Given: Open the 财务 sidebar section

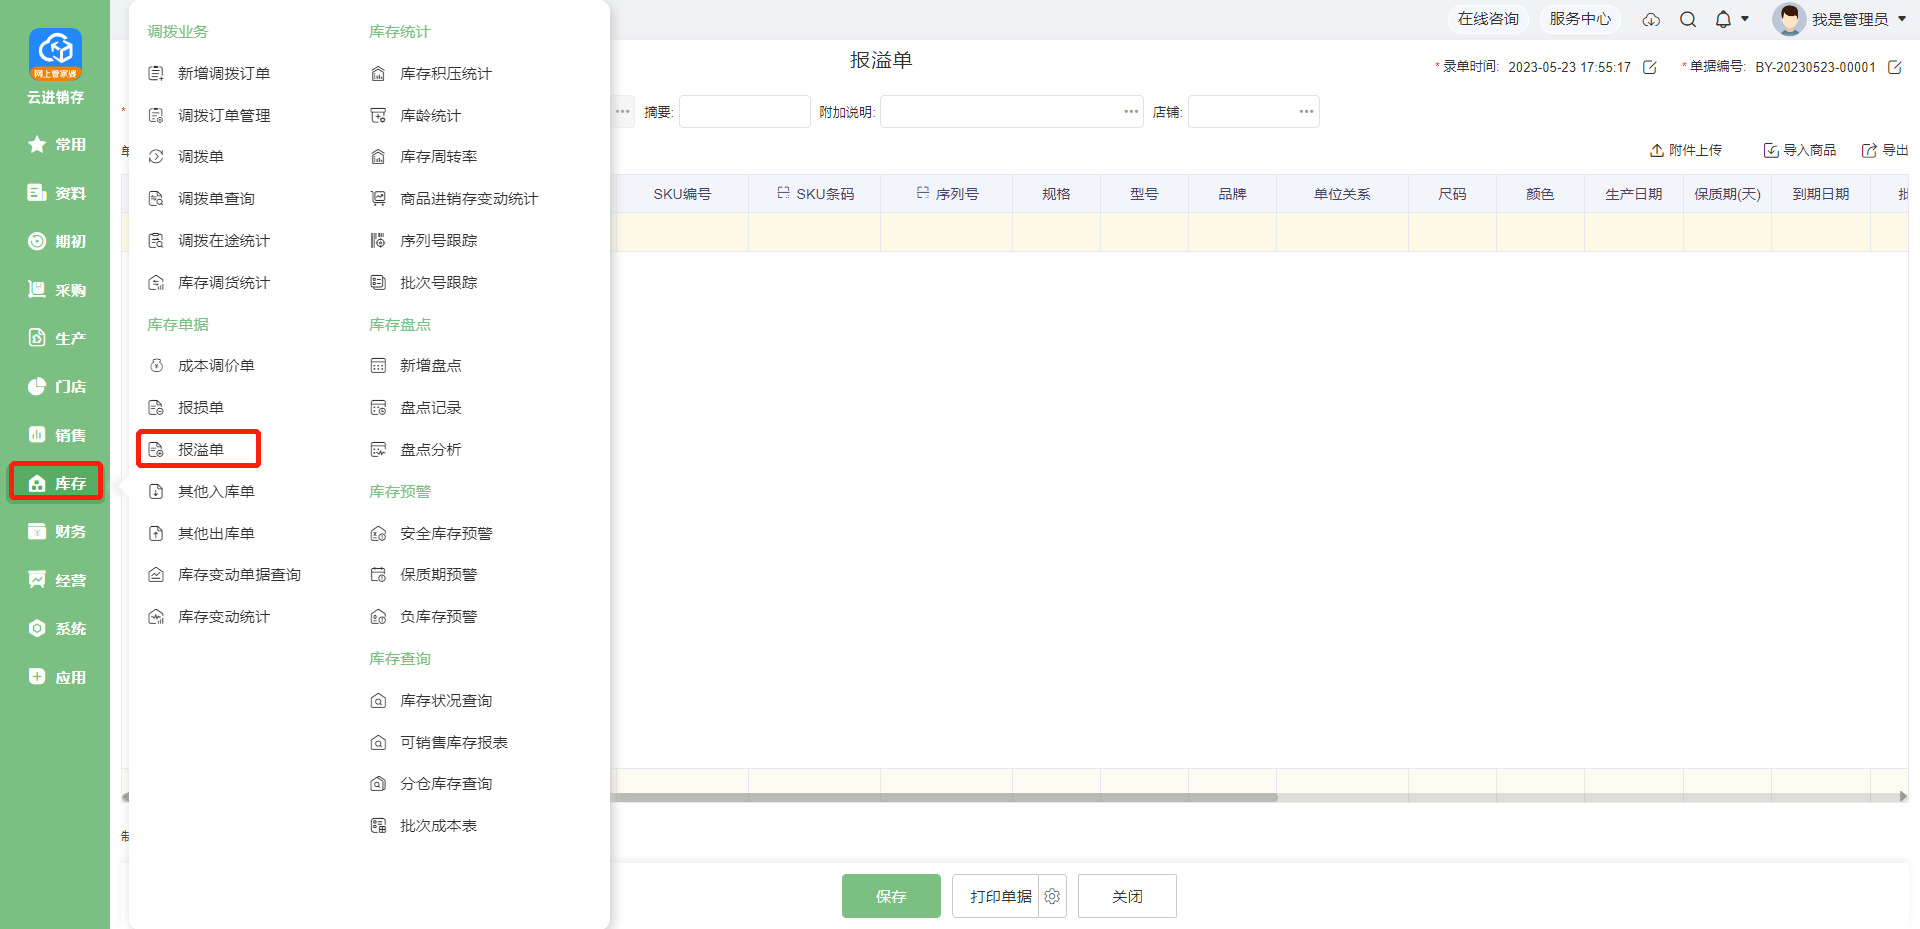Looking at the screenshot, I should pyautogui.click(x=55, y=531).
